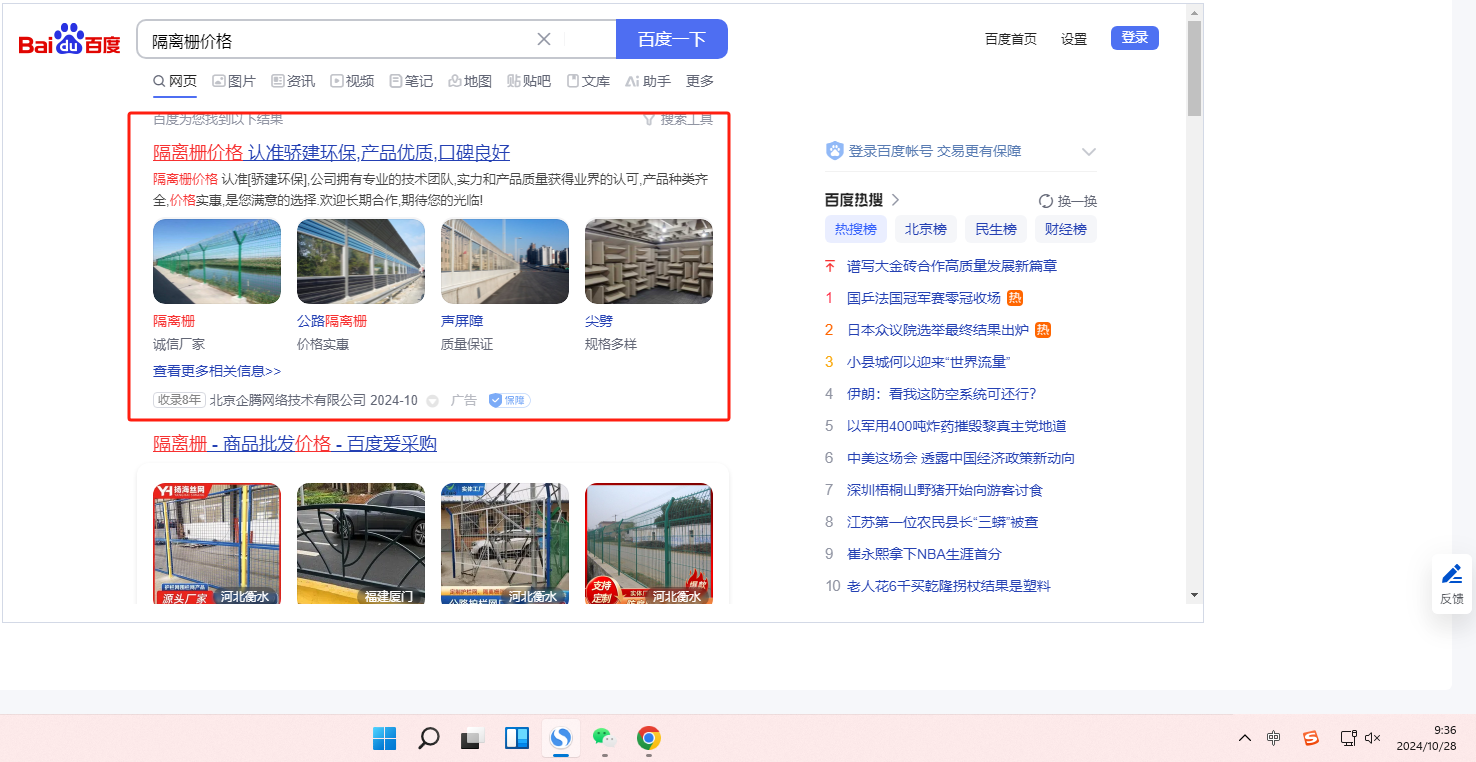Image resolution: width=1476 pixels, height=762 pixels.
Task: Switch to the 图片 search tab
Action: pyautogui.click(x=234, y=81)
